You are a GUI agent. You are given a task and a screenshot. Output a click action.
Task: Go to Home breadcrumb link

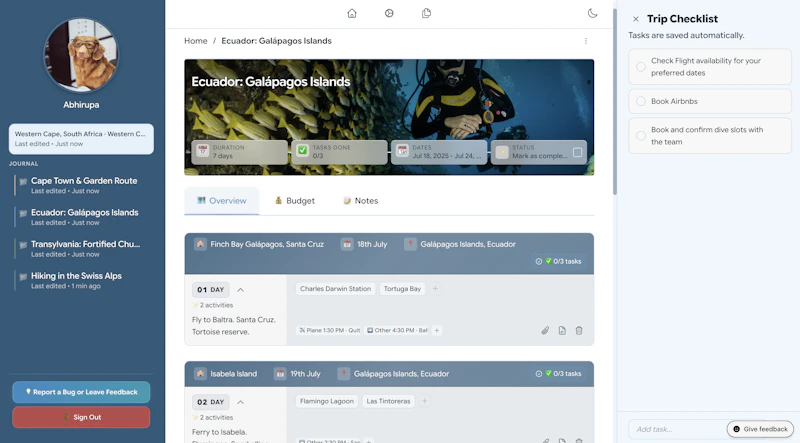(196, 41)
